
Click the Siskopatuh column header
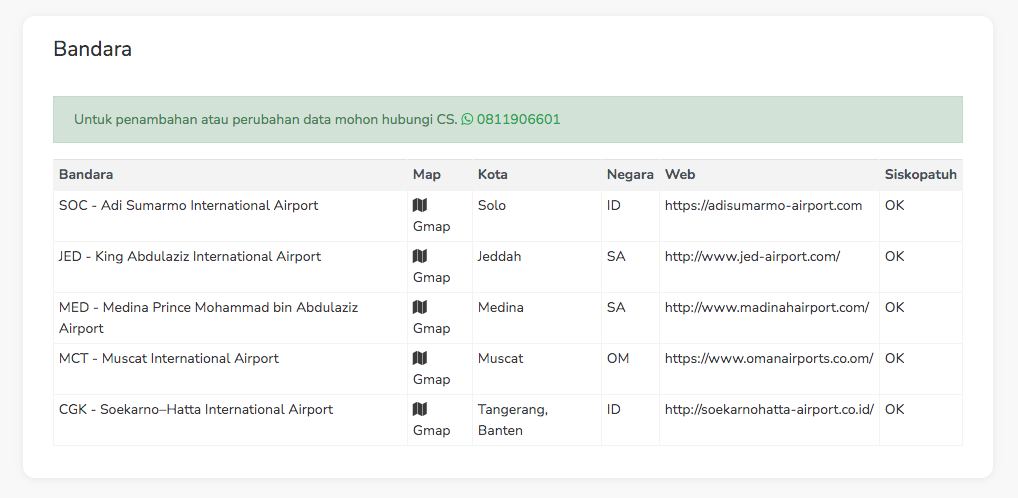pos(920,174)
